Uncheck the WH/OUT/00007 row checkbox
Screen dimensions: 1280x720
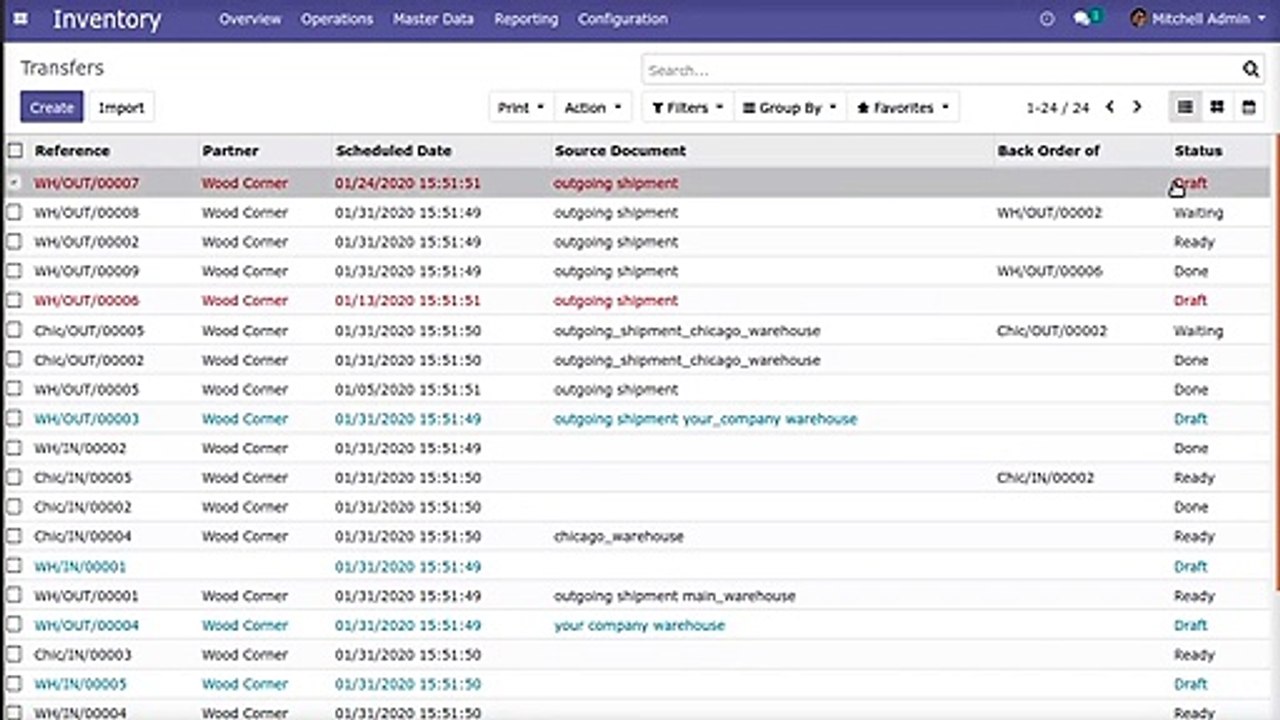14,183
